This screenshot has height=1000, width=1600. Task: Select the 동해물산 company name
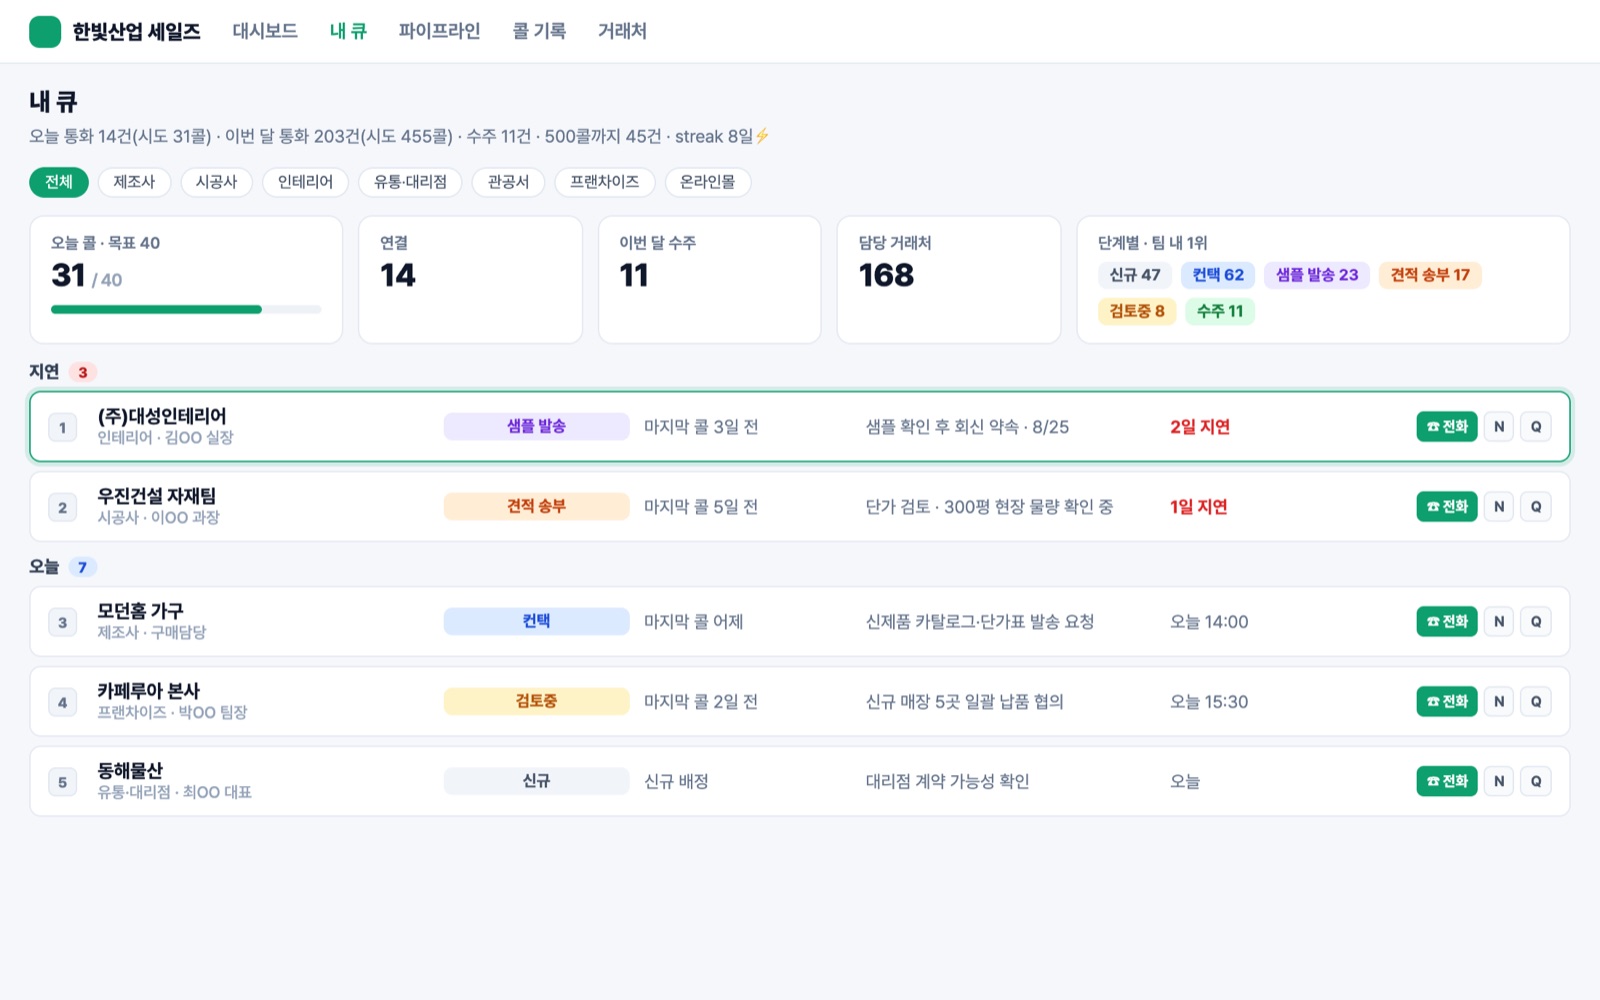(130, 771)
